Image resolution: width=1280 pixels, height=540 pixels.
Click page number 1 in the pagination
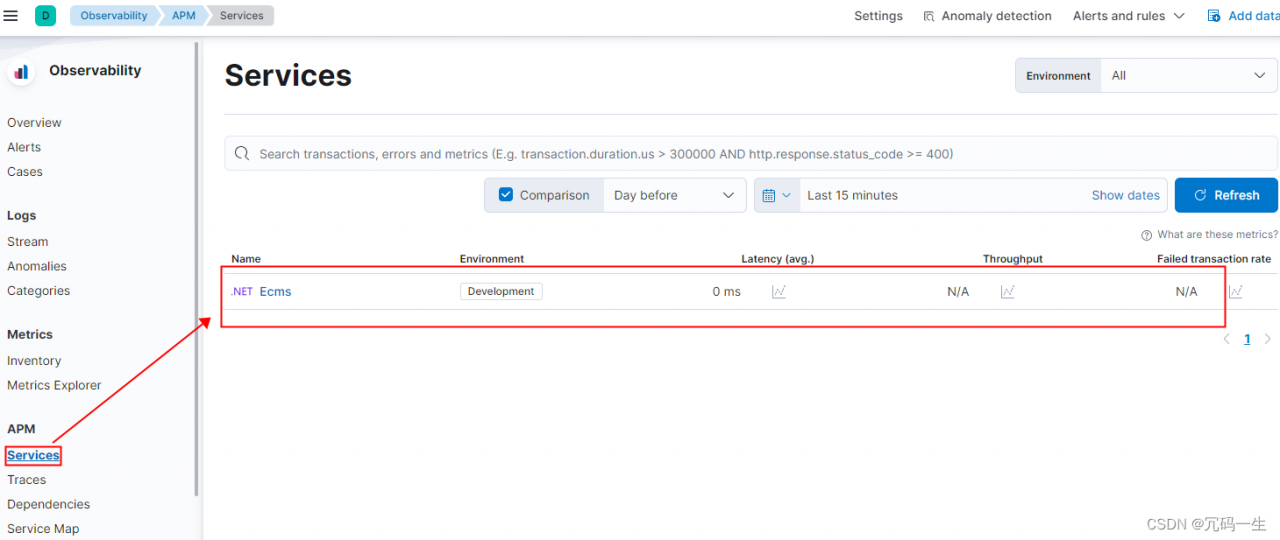click(x=1247, y=339)
